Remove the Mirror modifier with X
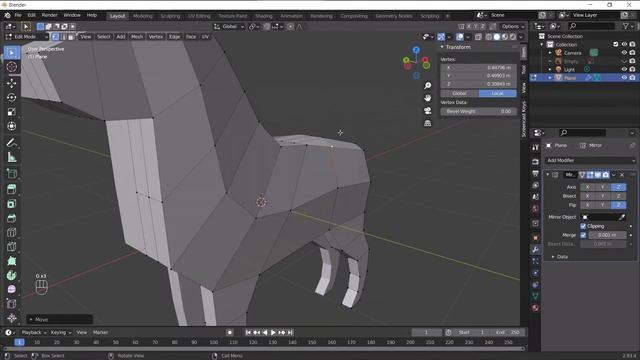 (x=622, y=175)
